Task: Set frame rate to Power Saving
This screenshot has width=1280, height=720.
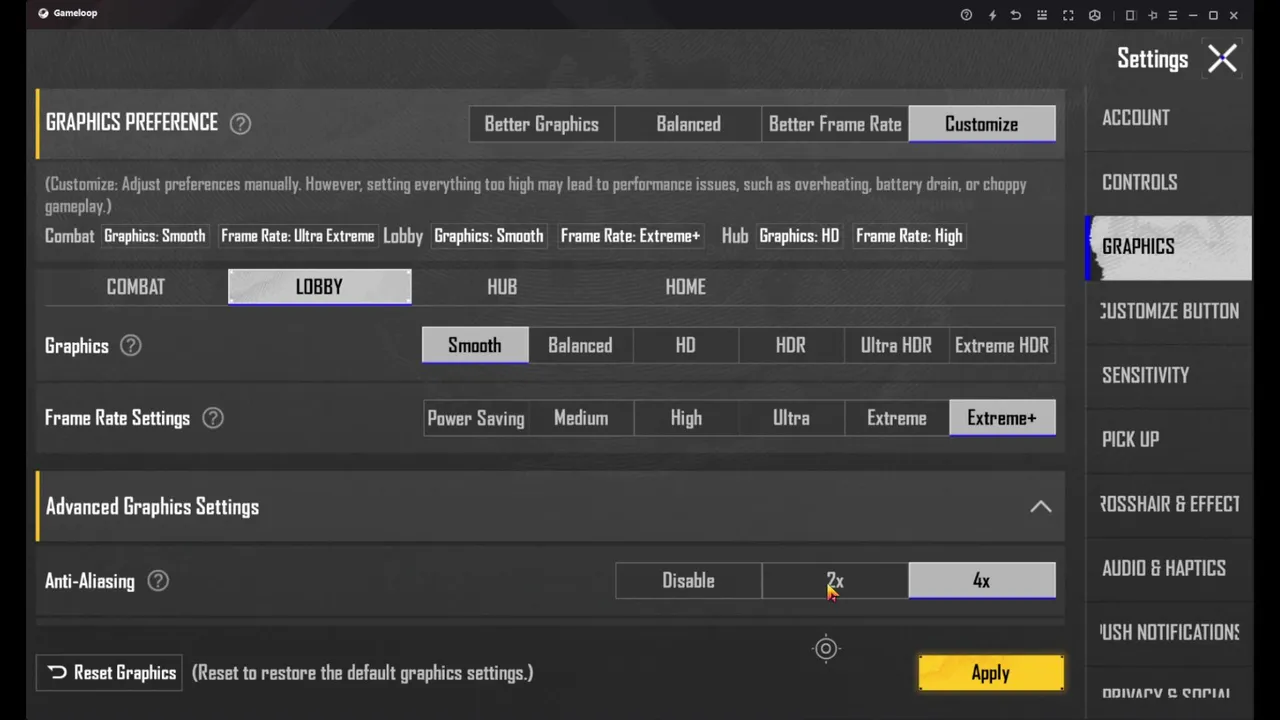Action: (x=475, y=418)
